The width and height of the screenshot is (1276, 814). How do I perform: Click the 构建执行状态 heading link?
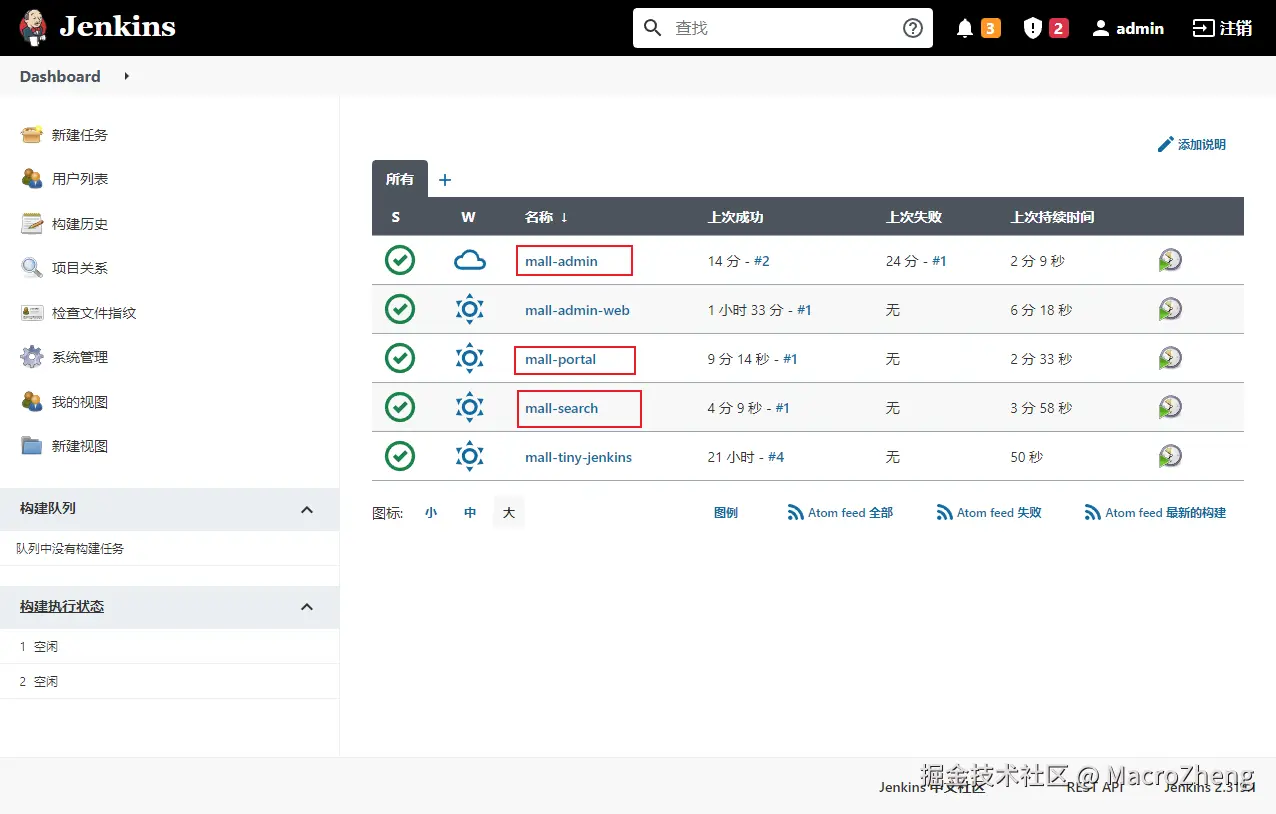point(62,607)
